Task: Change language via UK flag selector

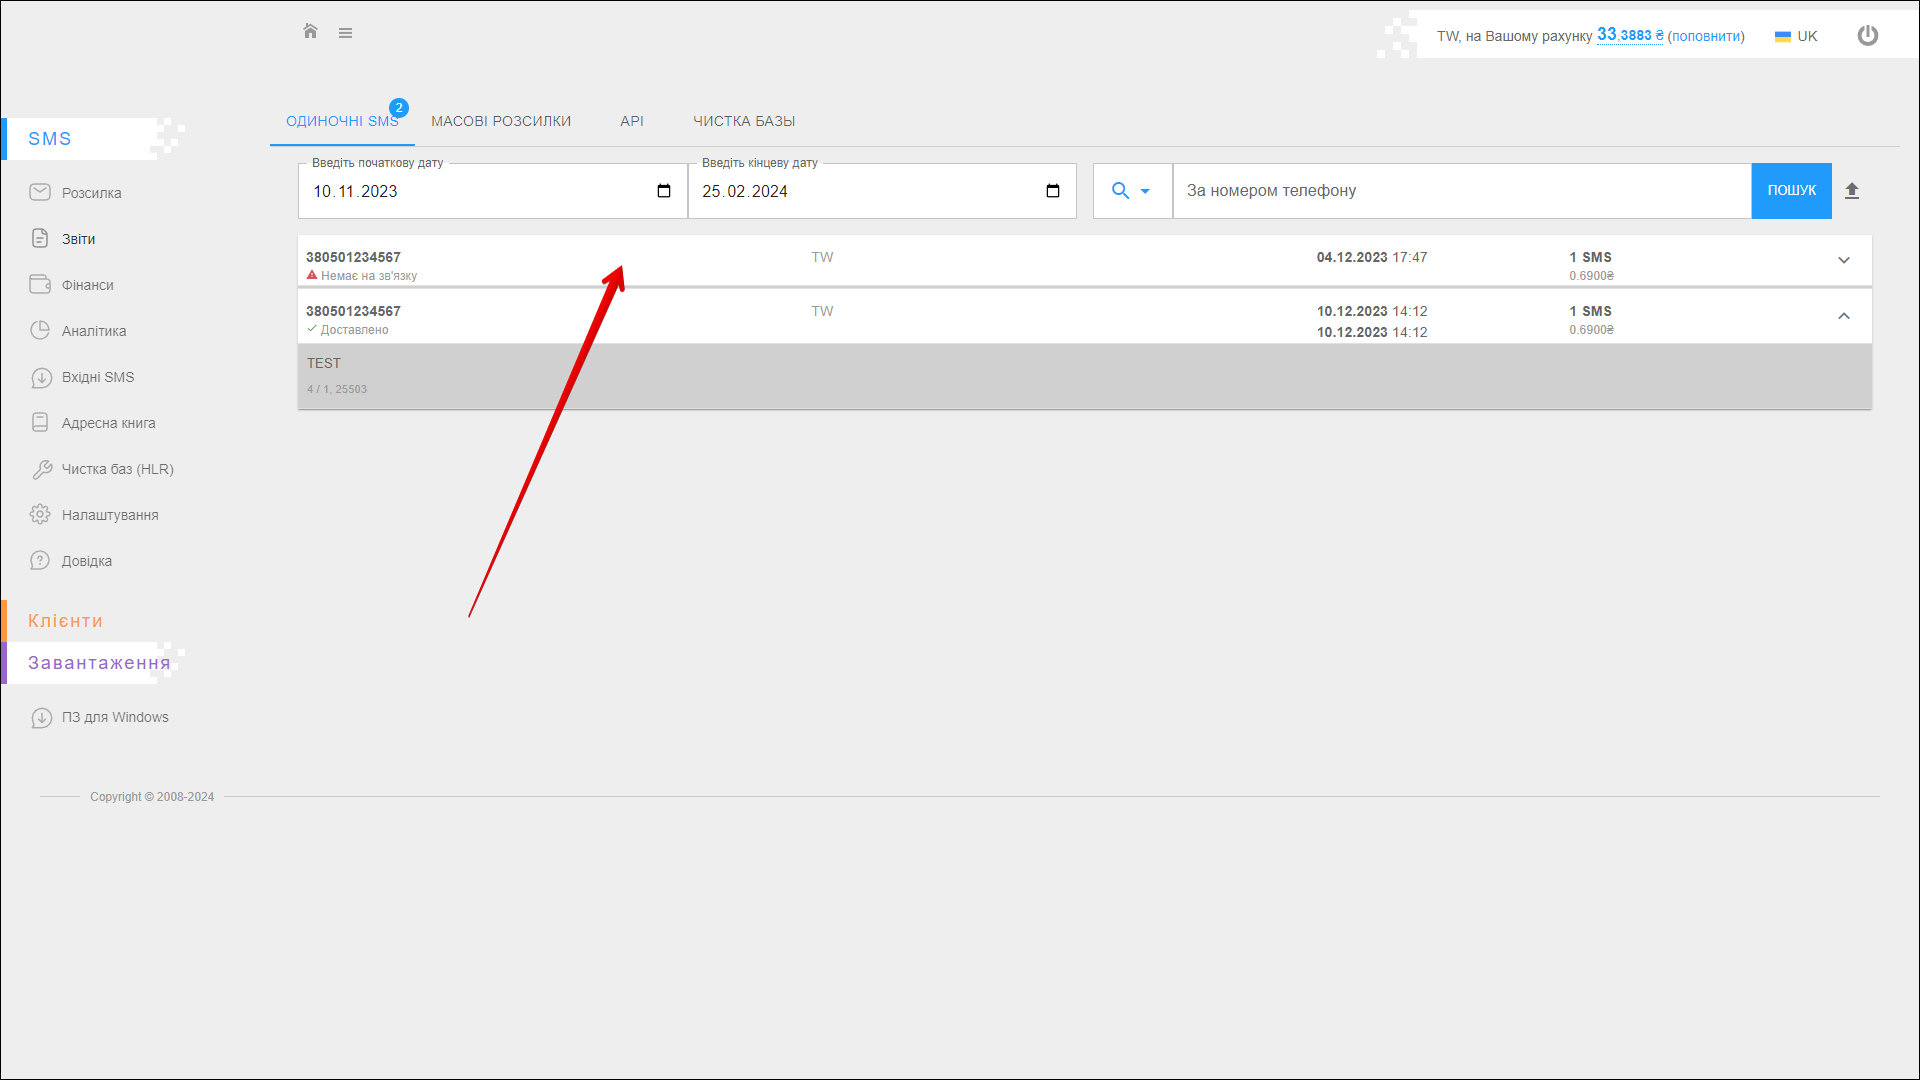Action: click(1796, 36)
